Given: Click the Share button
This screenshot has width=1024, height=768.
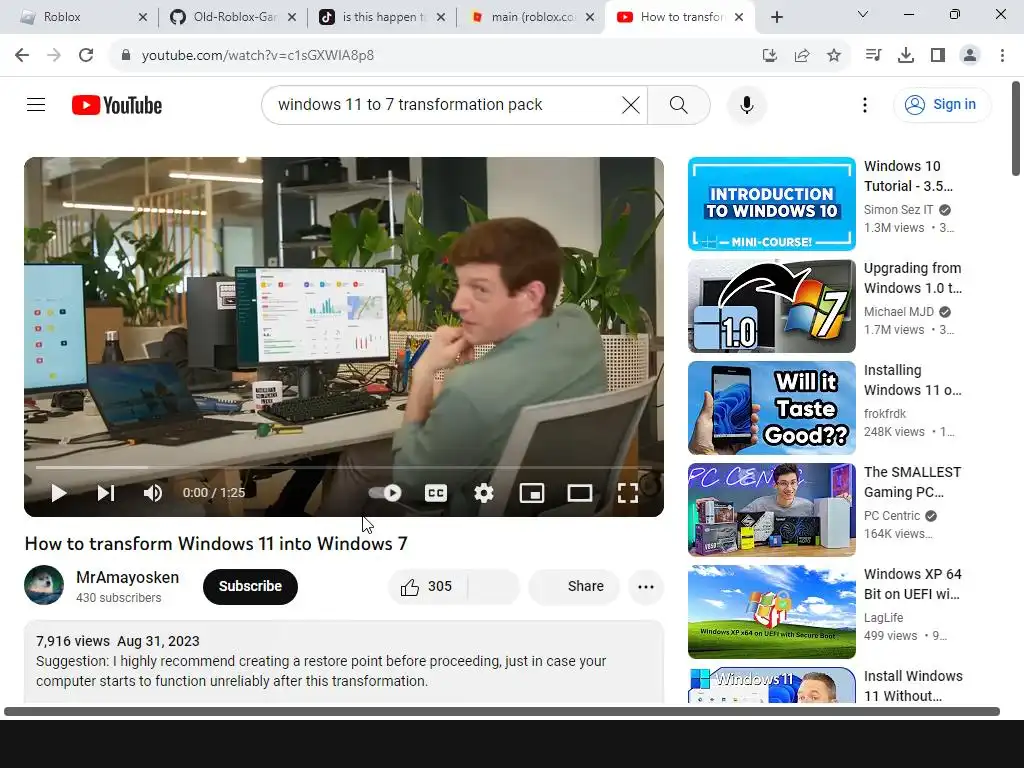Looking at the screenshot, I should click(x=574, y=586).
